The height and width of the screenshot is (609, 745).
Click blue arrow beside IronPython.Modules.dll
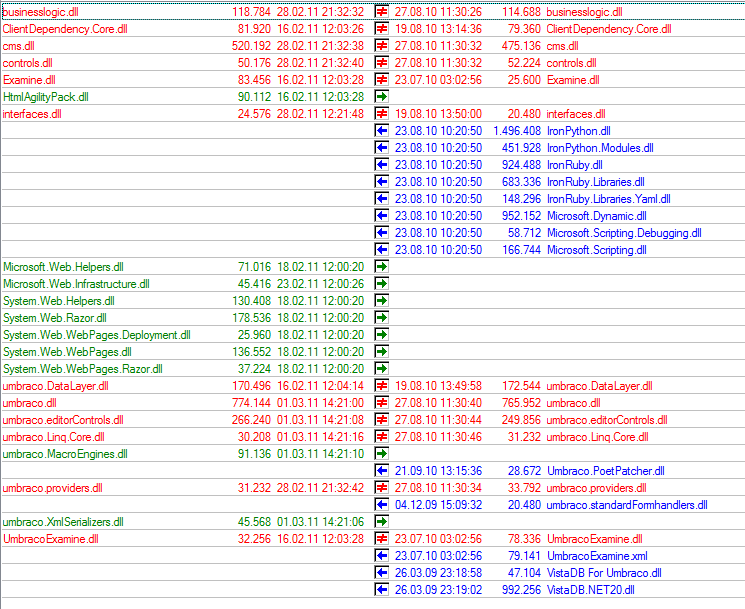coord(382,148)
